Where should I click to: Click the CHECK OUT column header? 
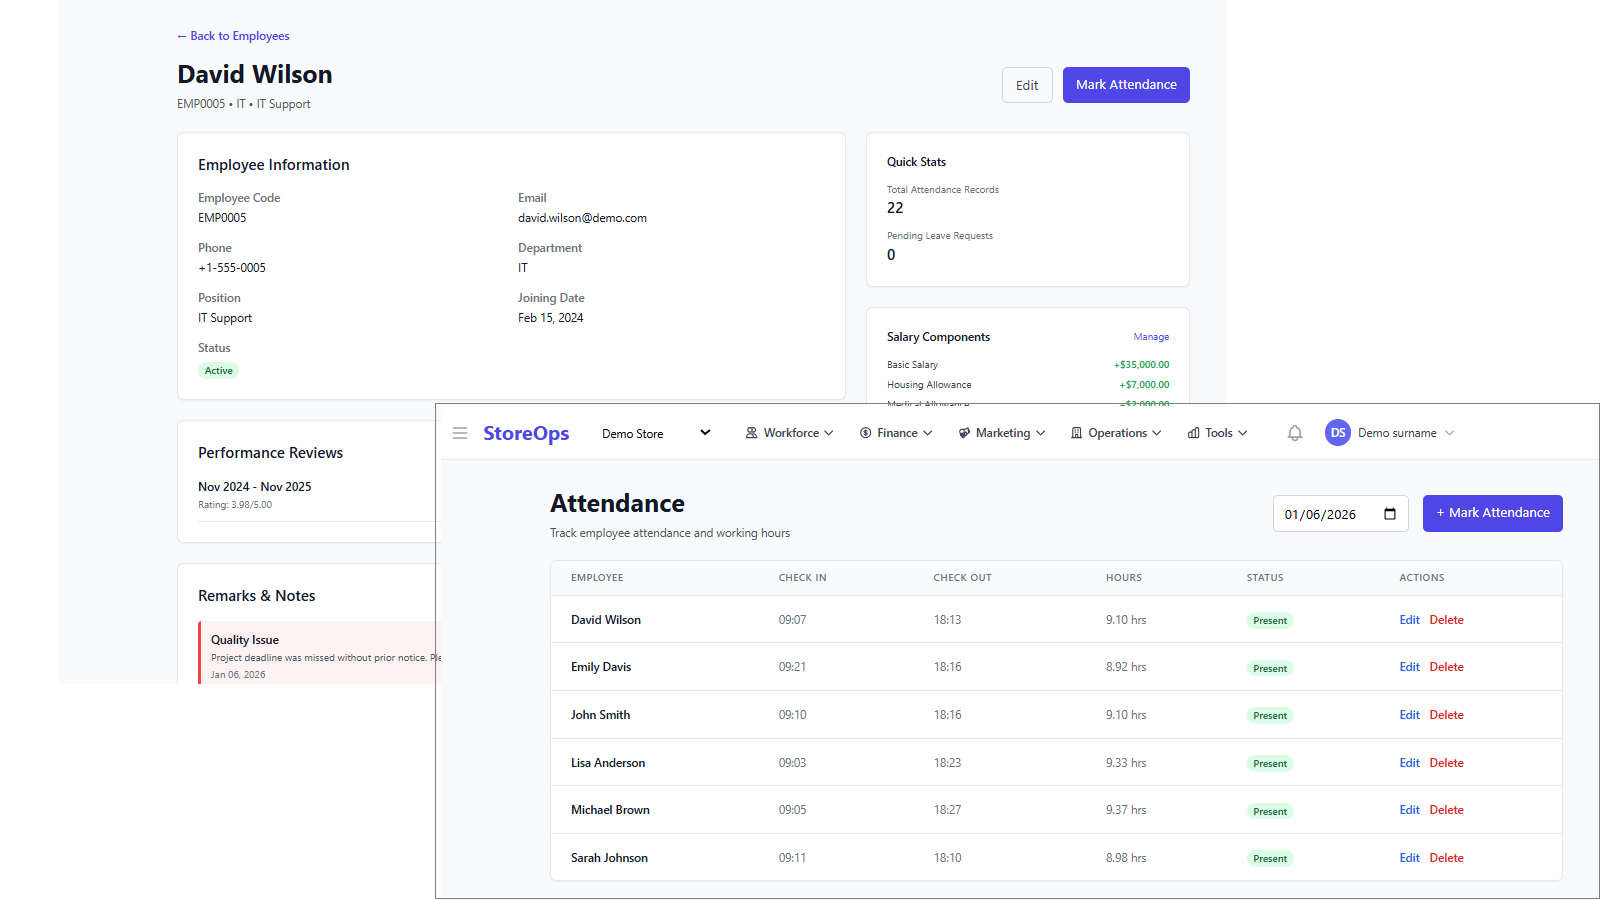(963, 578)
